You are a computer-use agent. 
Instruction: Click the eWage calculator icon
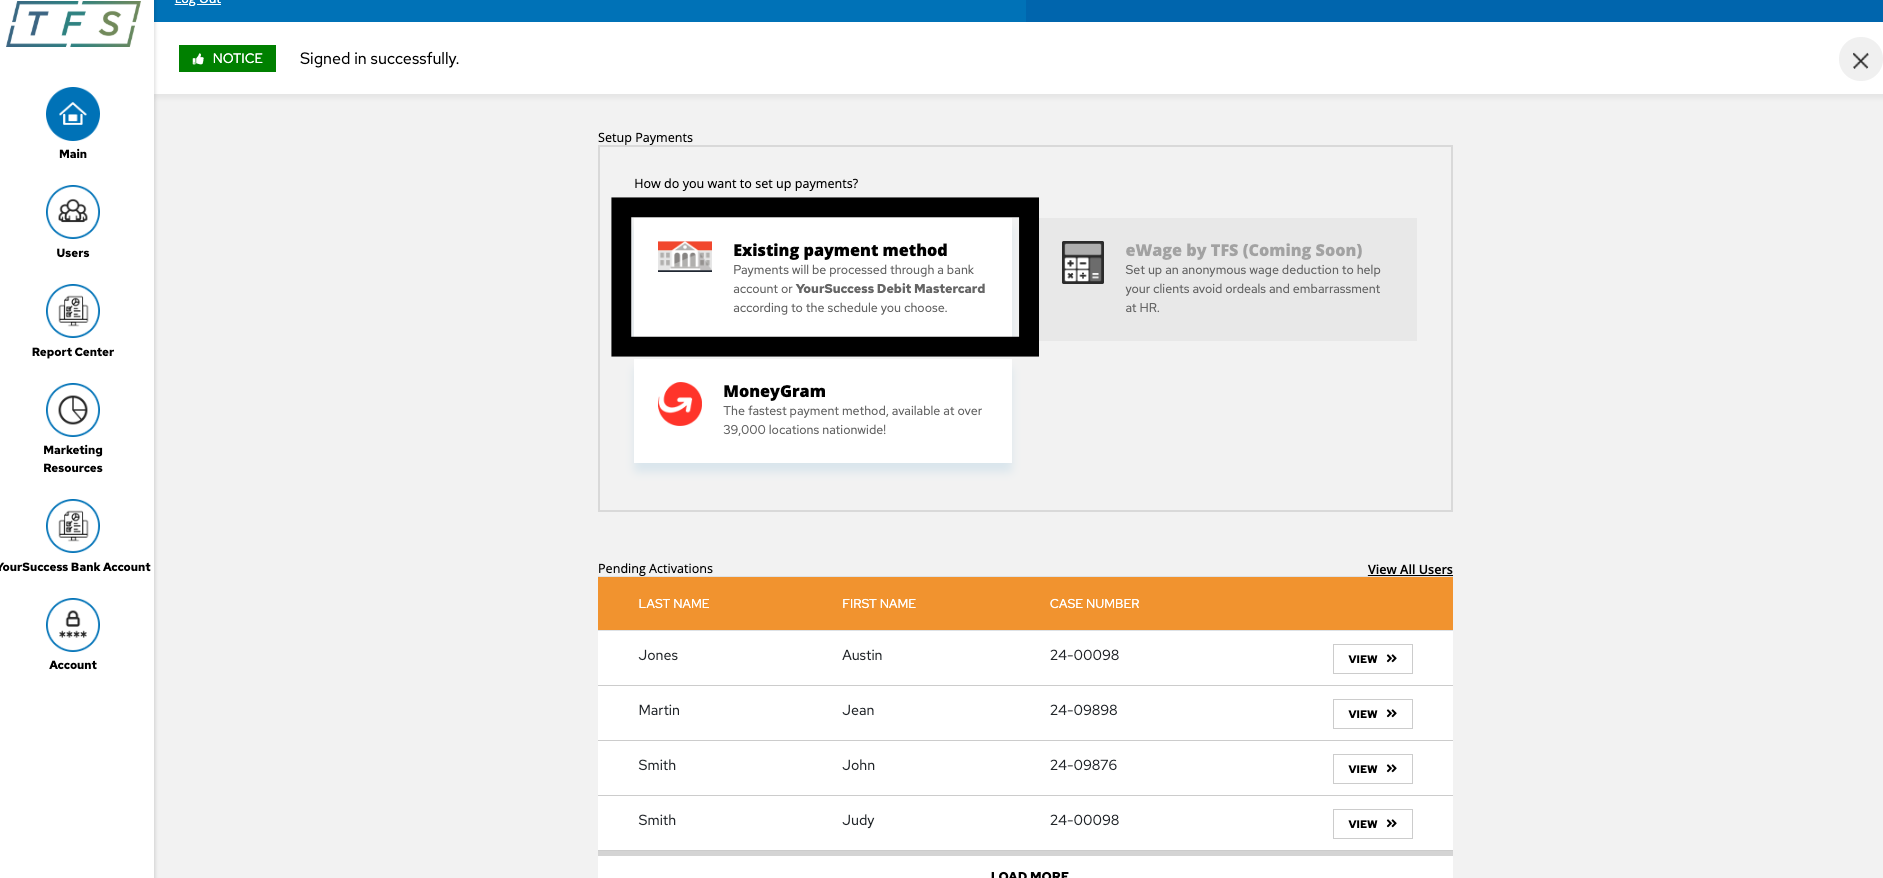1082,262
